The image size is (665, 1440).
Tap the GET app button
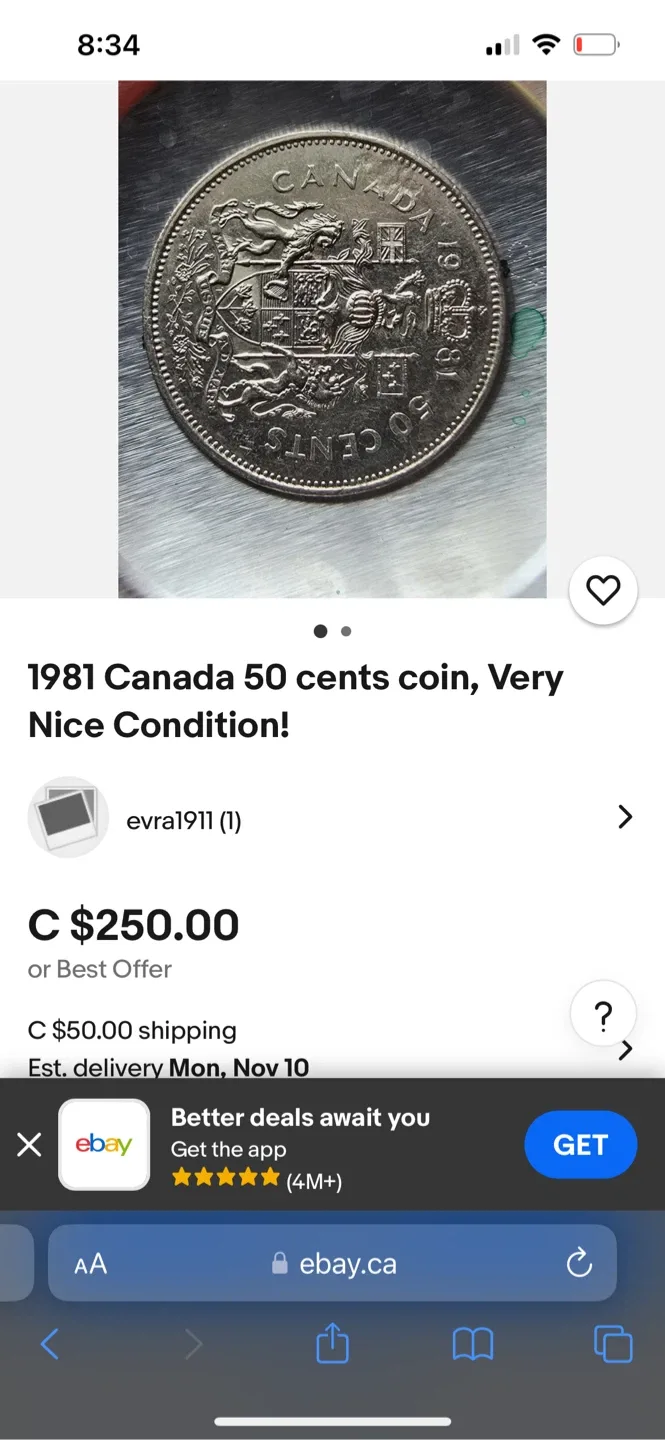(x=581, y=1144)
